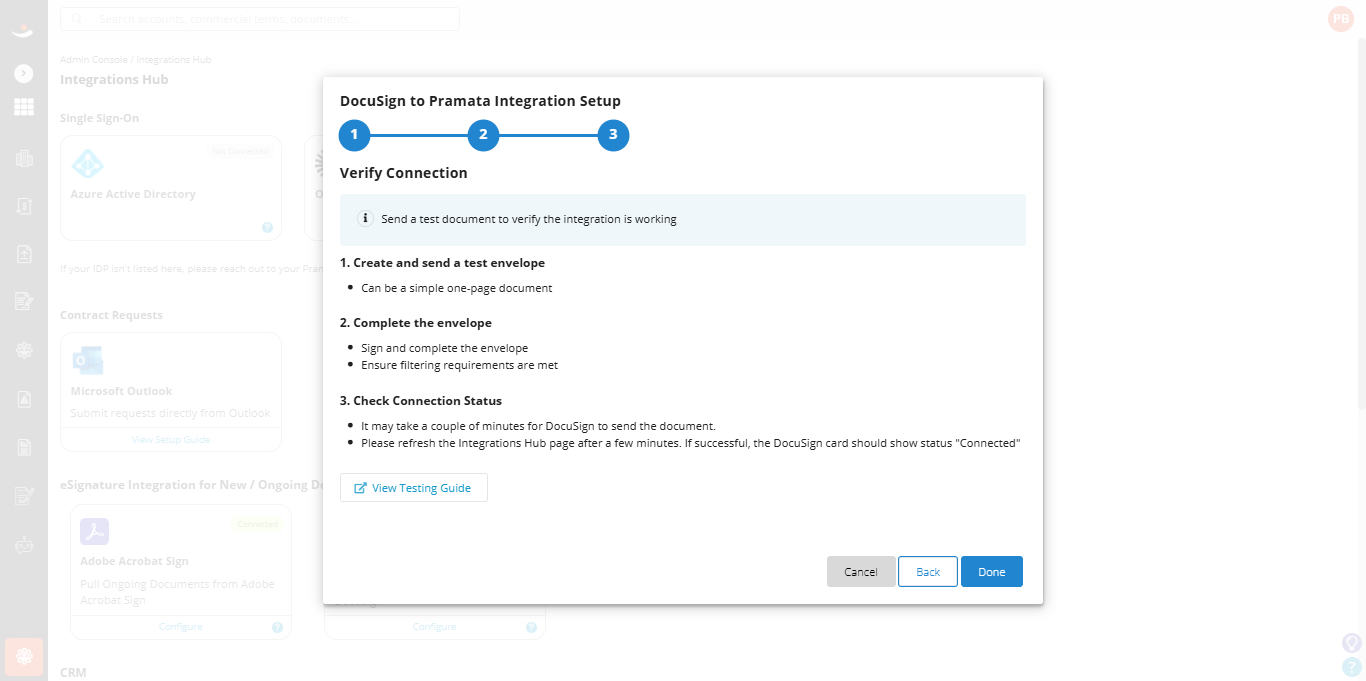Click the Done button
The height and width of the screenshot is (681, 1366).
992,572
